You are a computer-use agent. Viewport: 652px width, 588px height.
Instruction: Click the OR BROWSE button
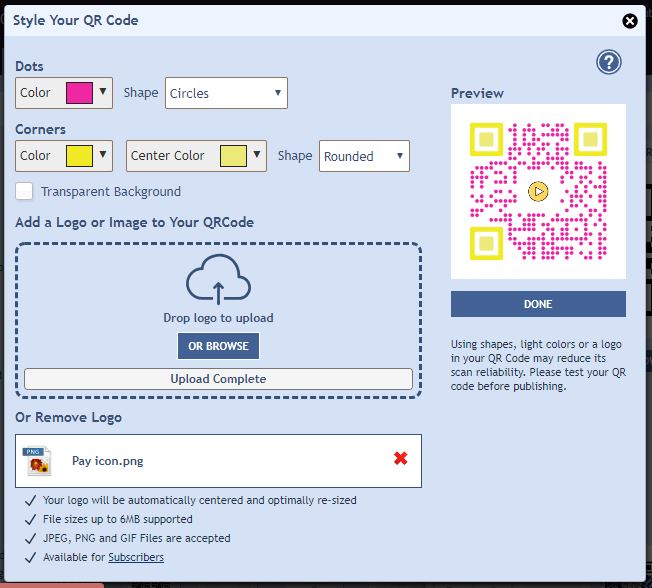click(x=218, y=346)
